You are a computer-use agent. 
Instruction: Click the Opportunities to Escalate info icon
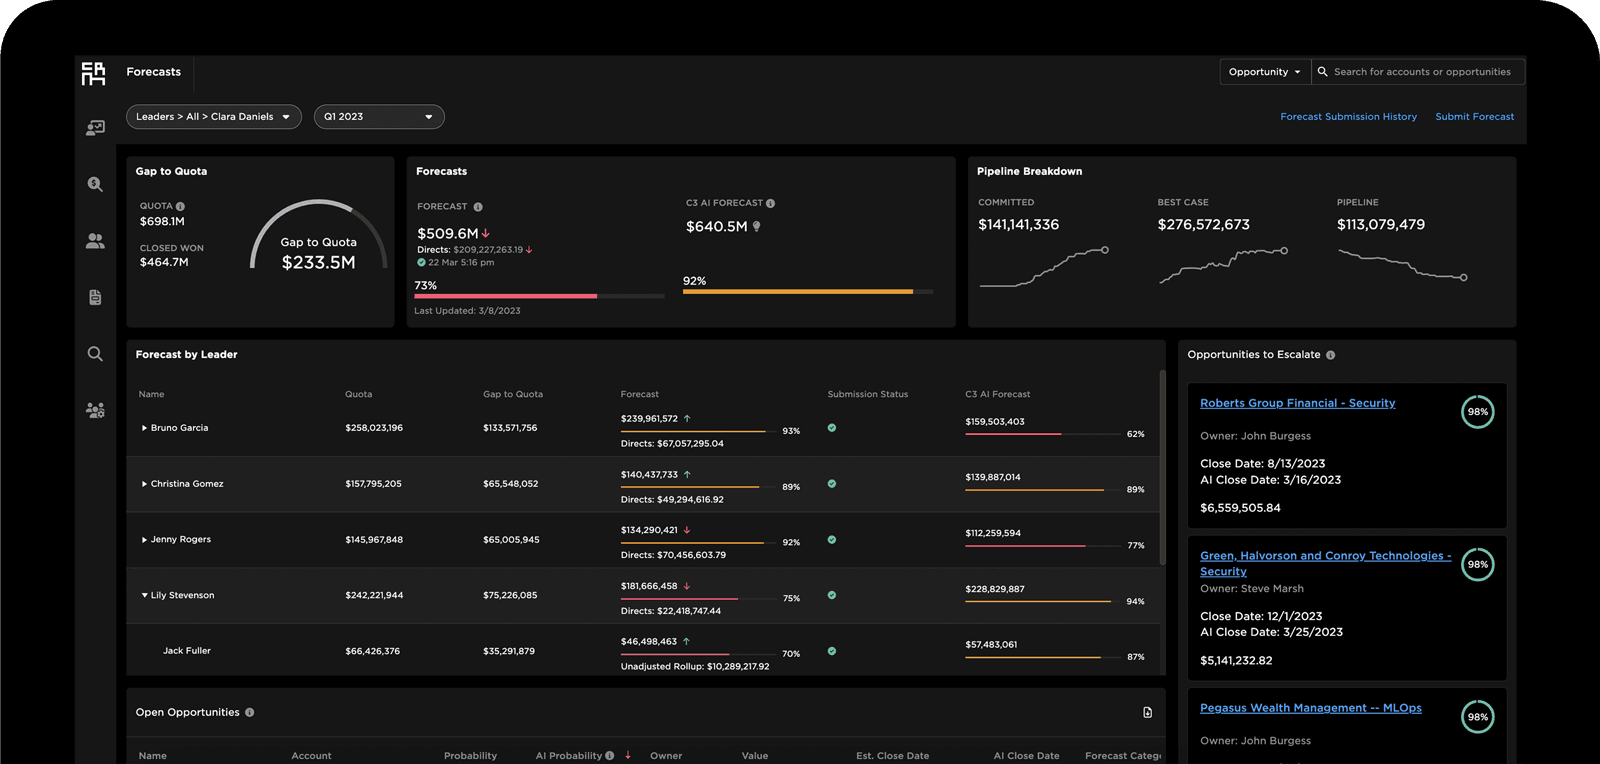(x=1330, y=355)
